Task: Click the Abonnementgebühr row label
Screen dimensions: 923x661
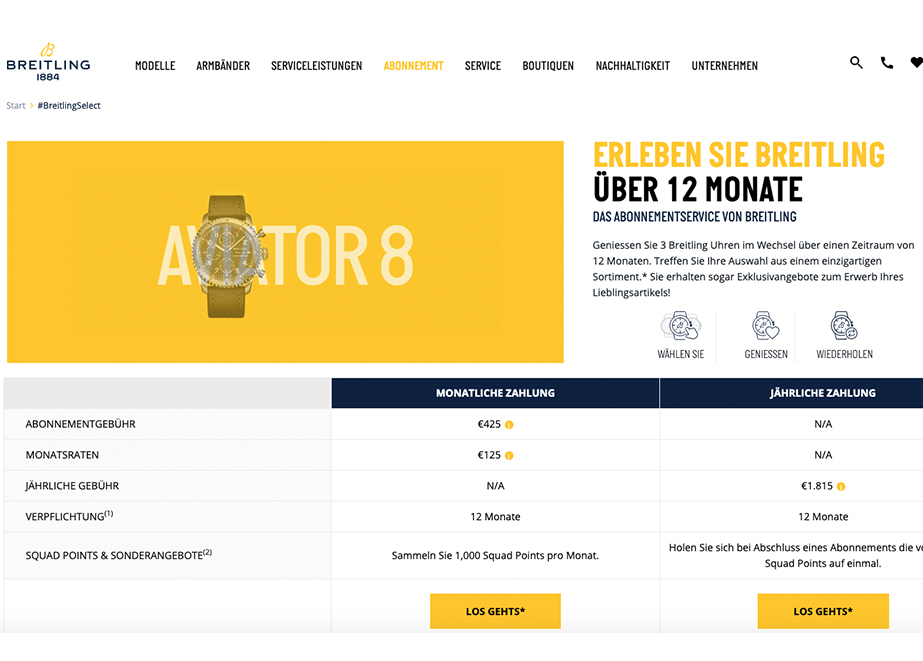Action: [80, 424]
